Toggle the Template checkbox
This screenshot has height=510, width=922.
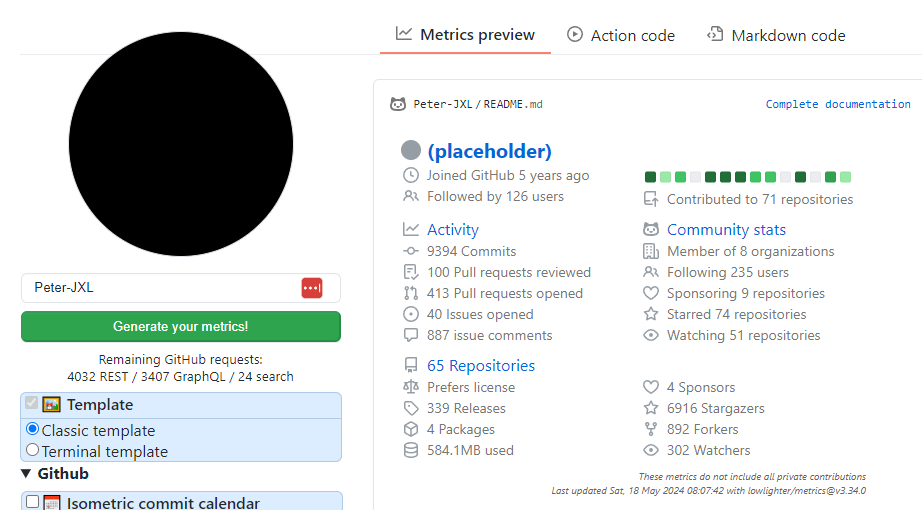32,403
